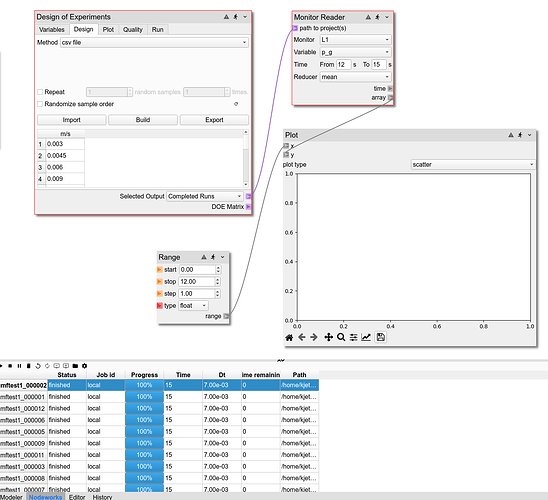Open the plot type scatter dropdown

click(473, 165)
